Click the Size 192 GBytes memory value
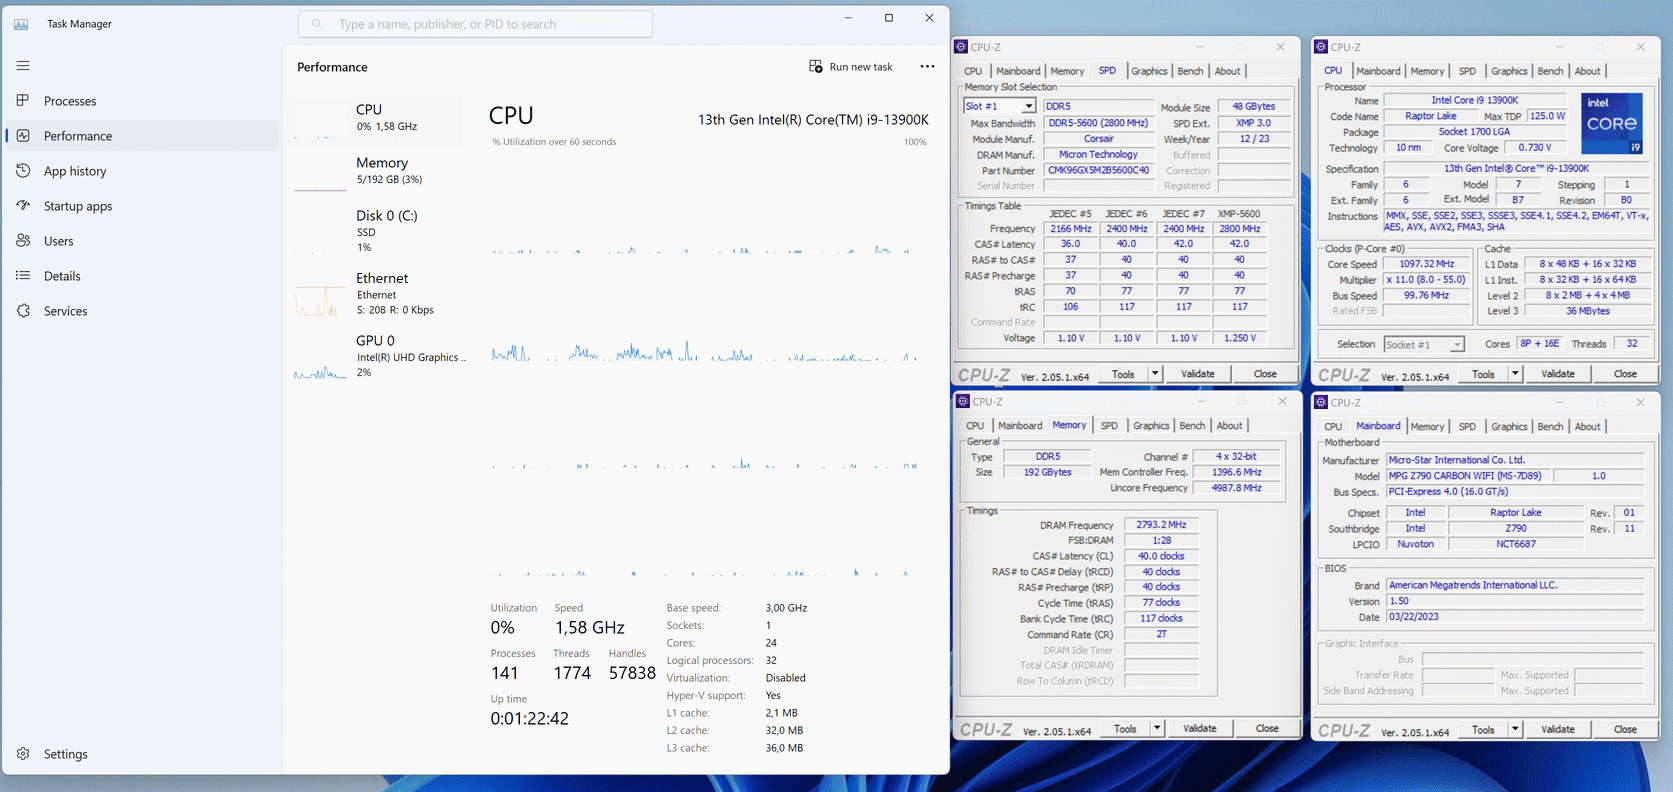1673x792 pixels. pyautogui.click(x=1047, y=472)
